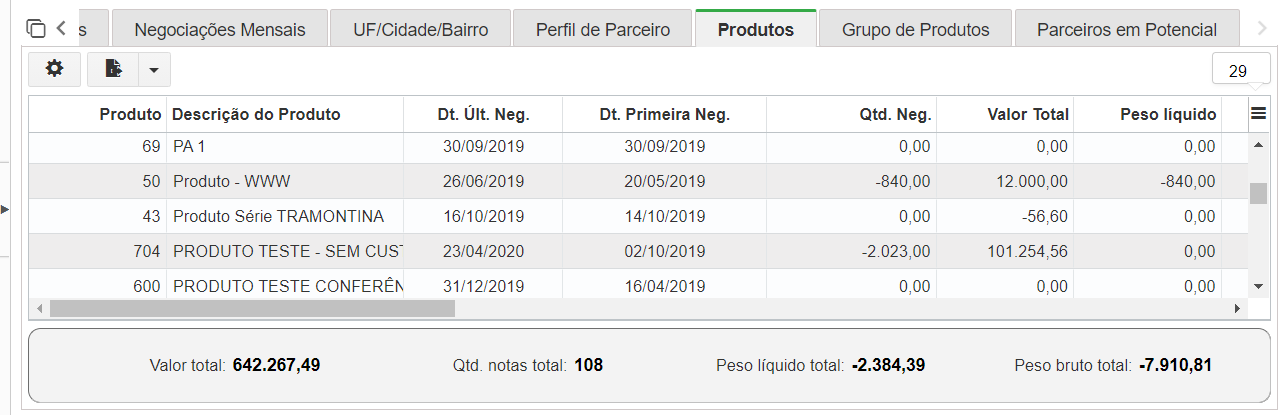Image resolution: width=1285 pixels, height=415 pixels.
Task: Open the grid column menu icon
Action: [1259, 114]
